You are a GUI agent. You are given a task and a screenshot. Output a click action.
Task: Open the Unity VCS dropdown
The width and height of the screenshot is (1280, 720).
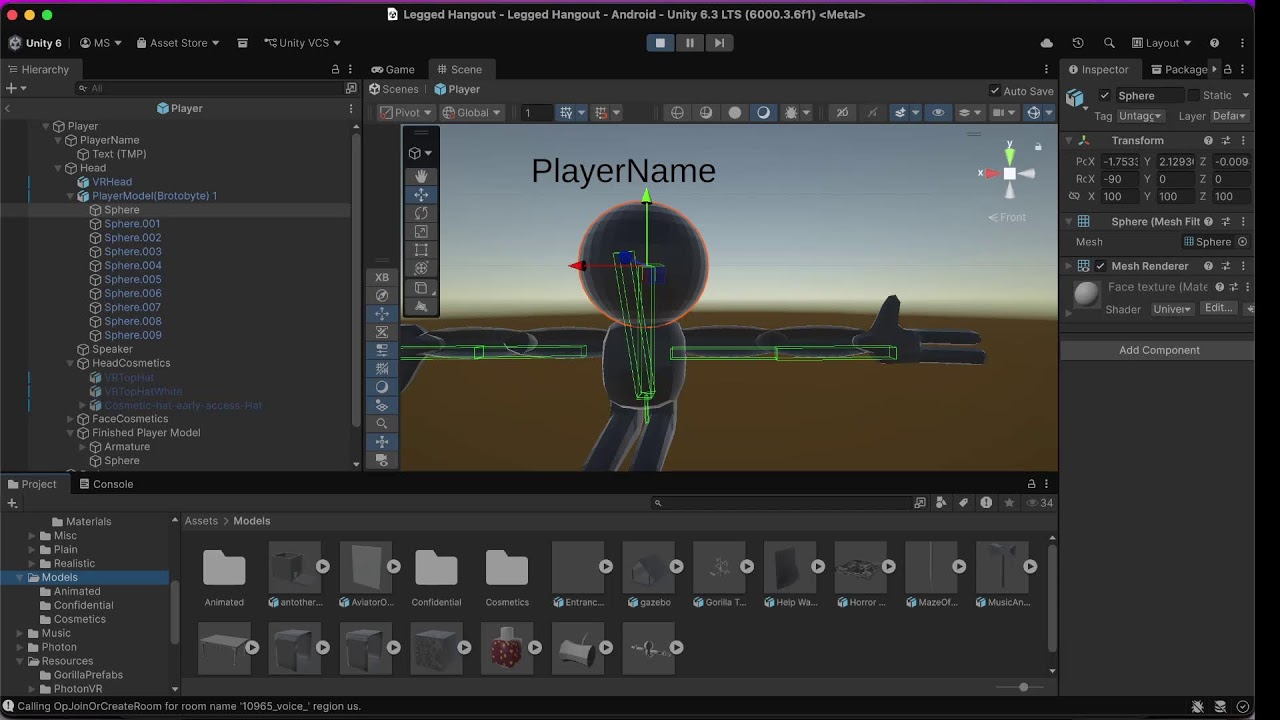[x=302, y=43]
